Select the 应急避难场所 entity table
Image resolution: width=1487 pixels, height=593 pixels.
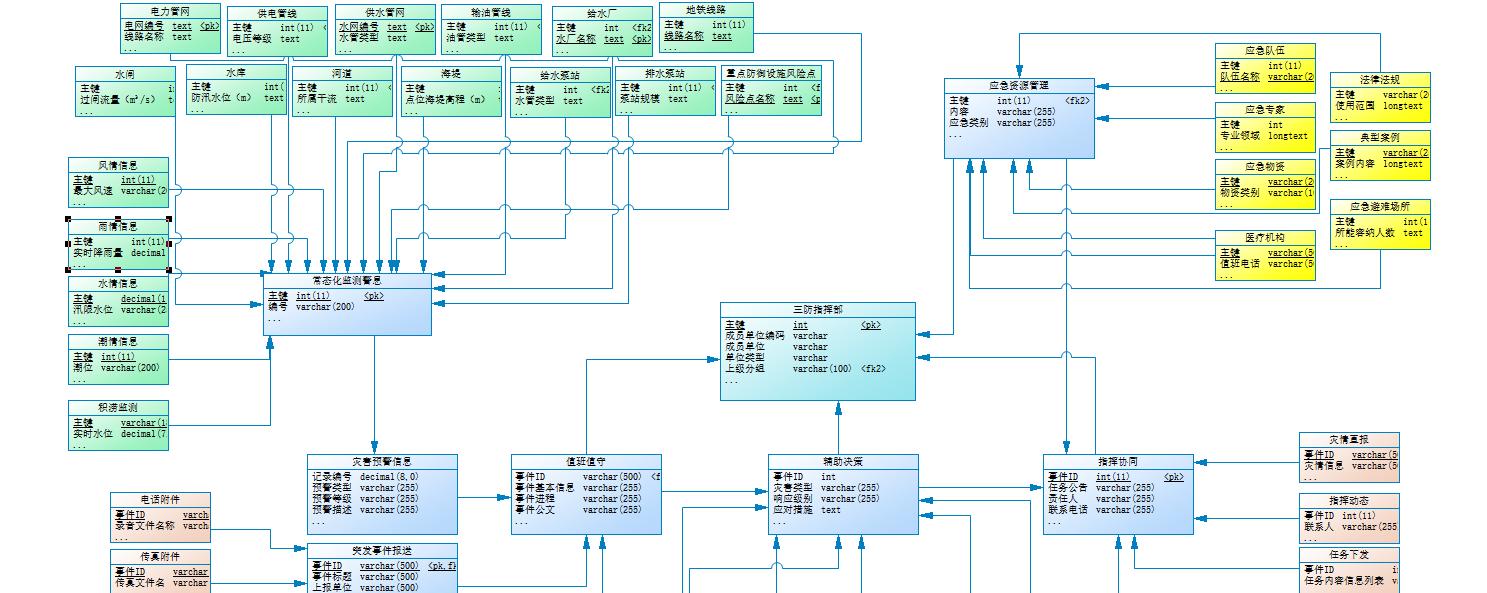coord(1380,224)
